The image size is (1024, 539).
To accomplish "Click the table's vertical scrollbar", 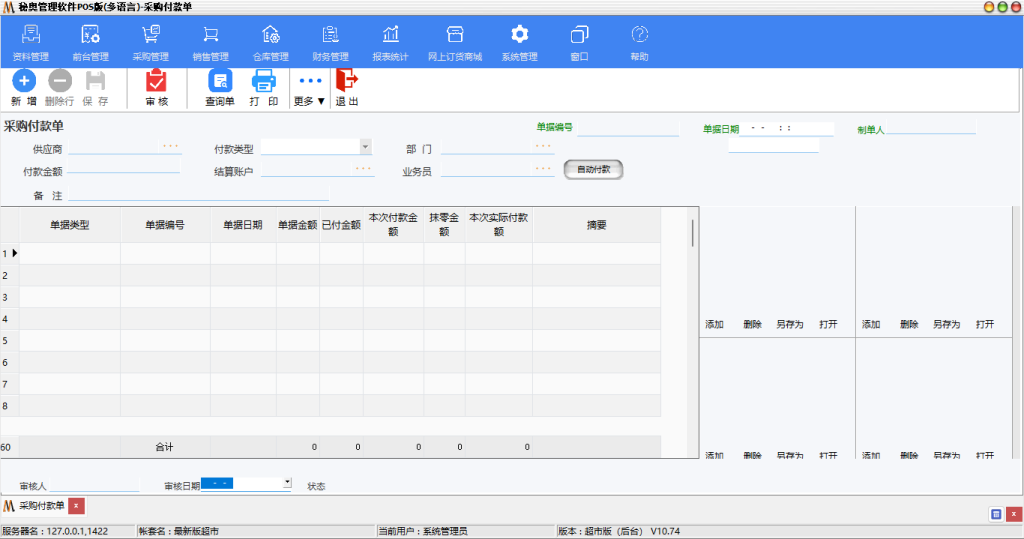I will [x=693, y=234].
